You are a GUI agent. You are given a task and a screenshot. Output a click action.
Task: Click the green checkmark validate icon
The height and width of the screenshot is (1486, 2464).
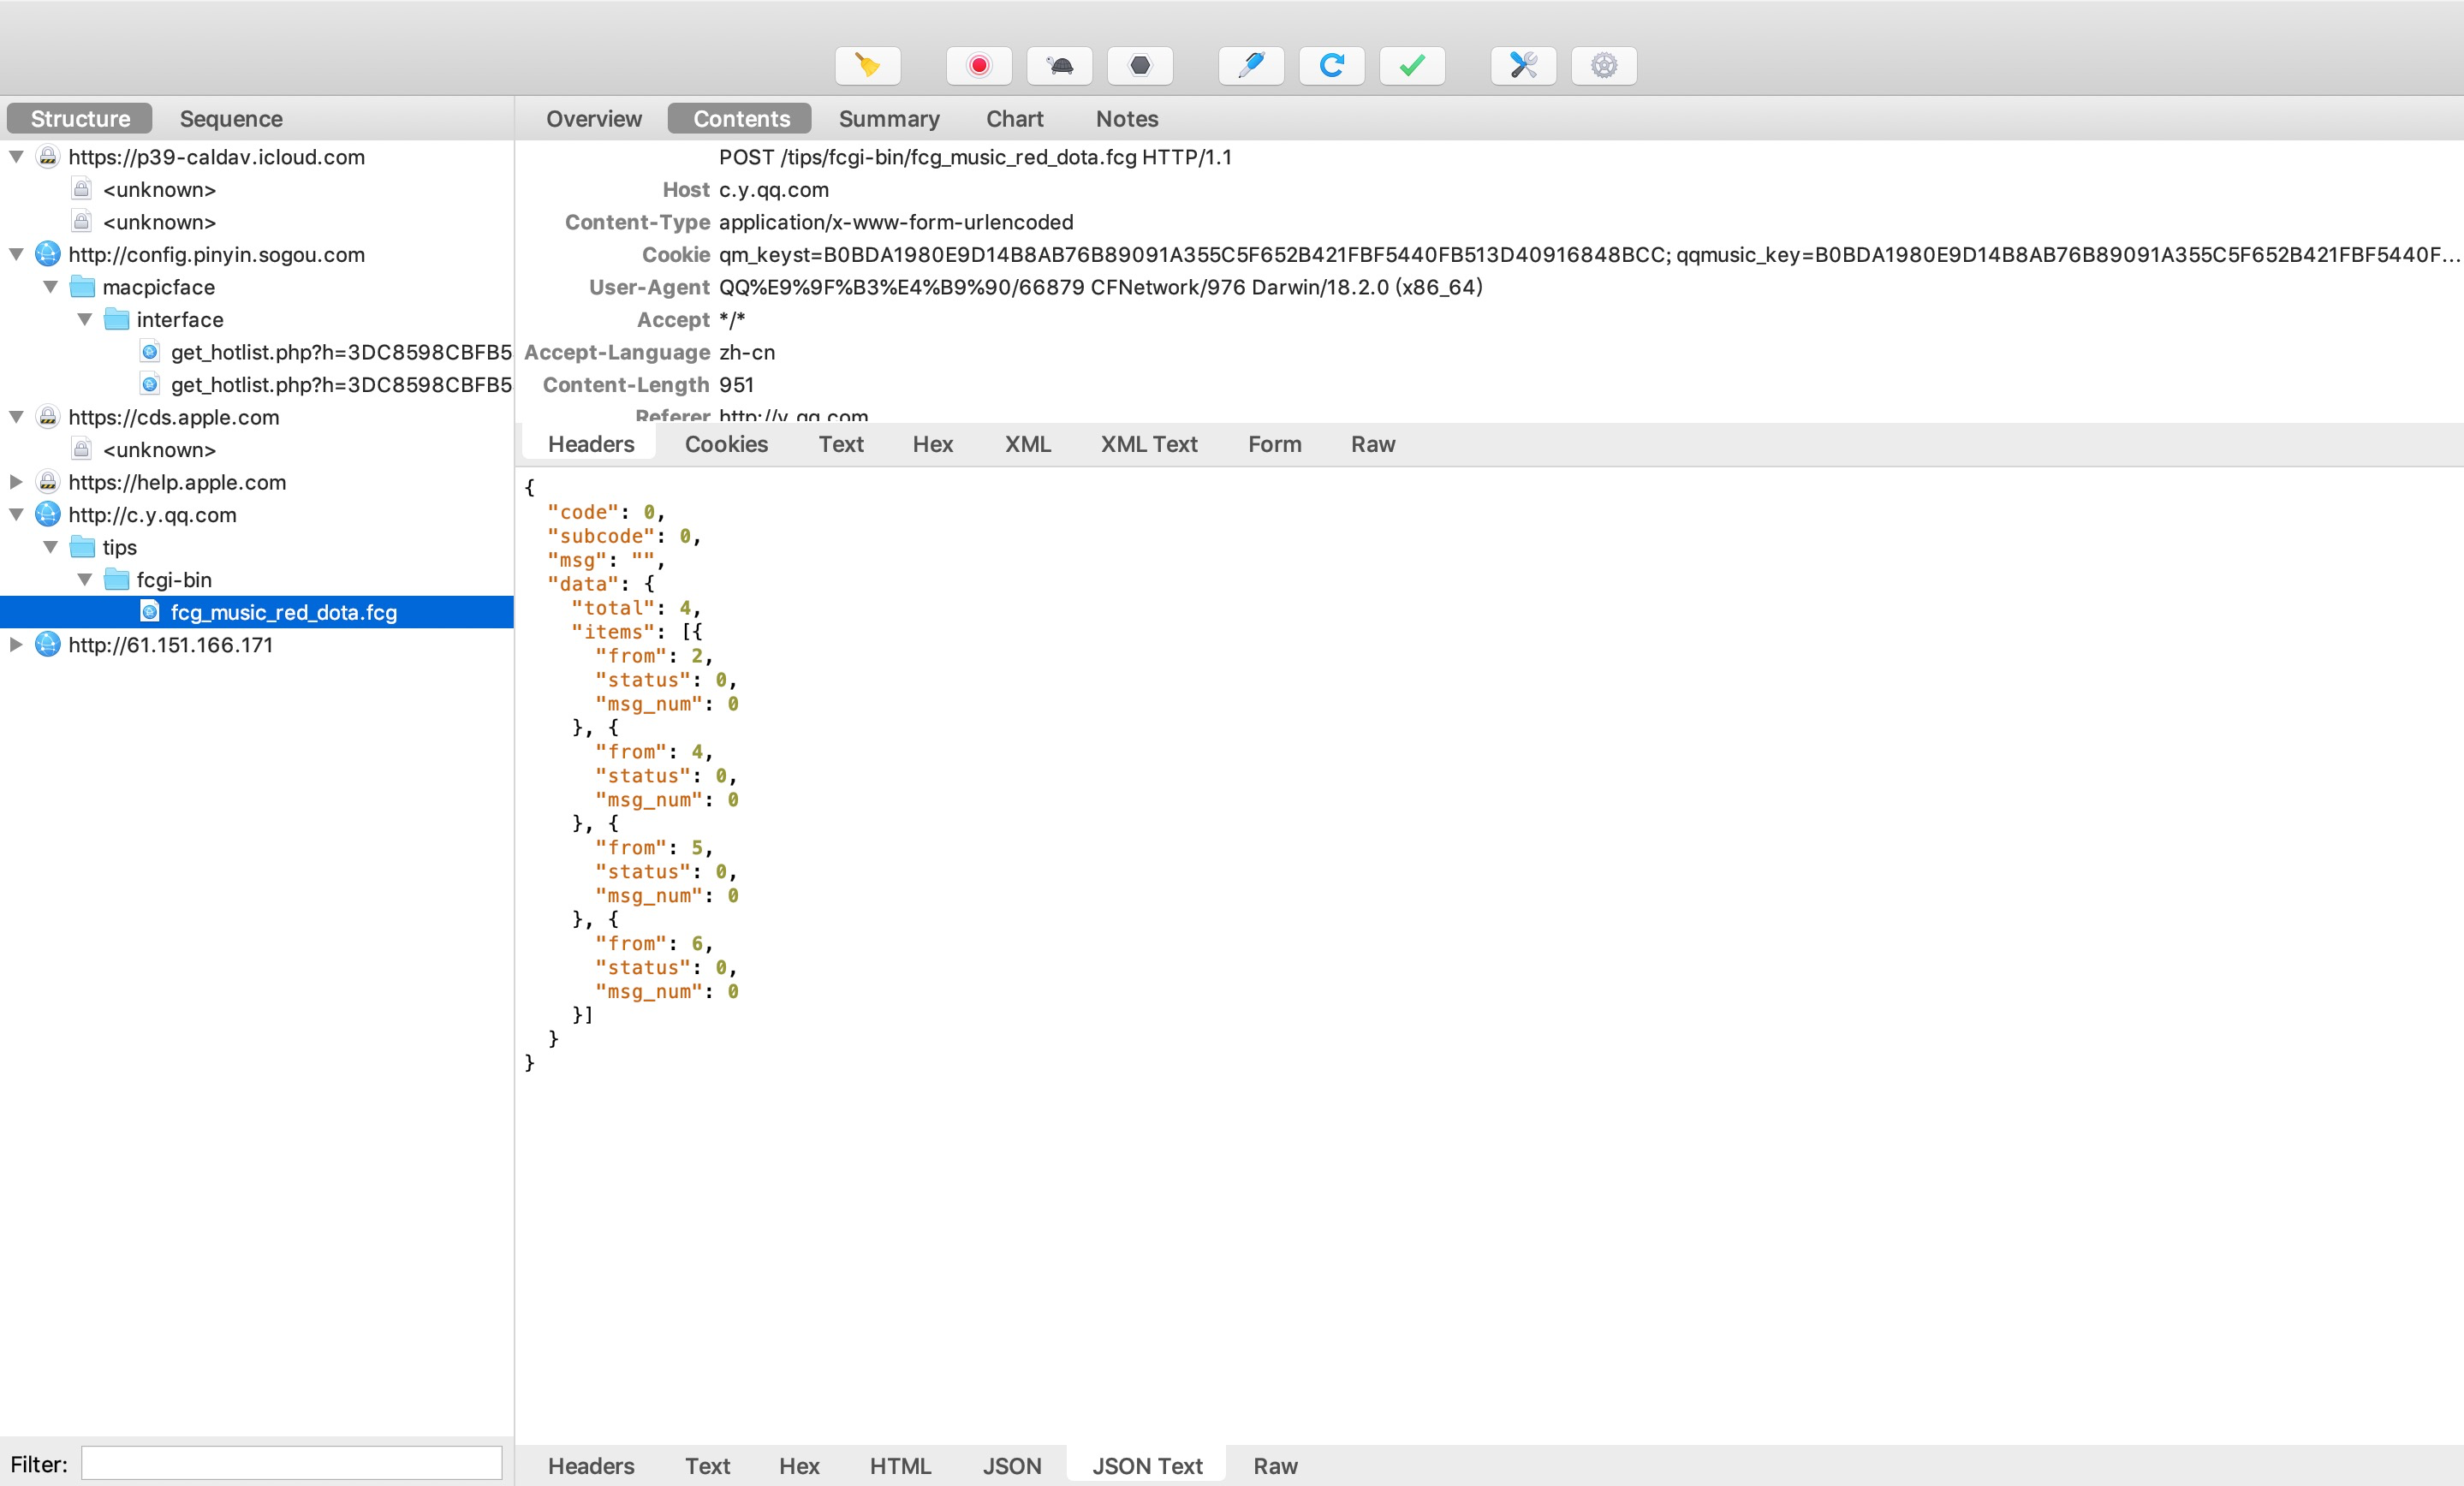pos(1411,66)
